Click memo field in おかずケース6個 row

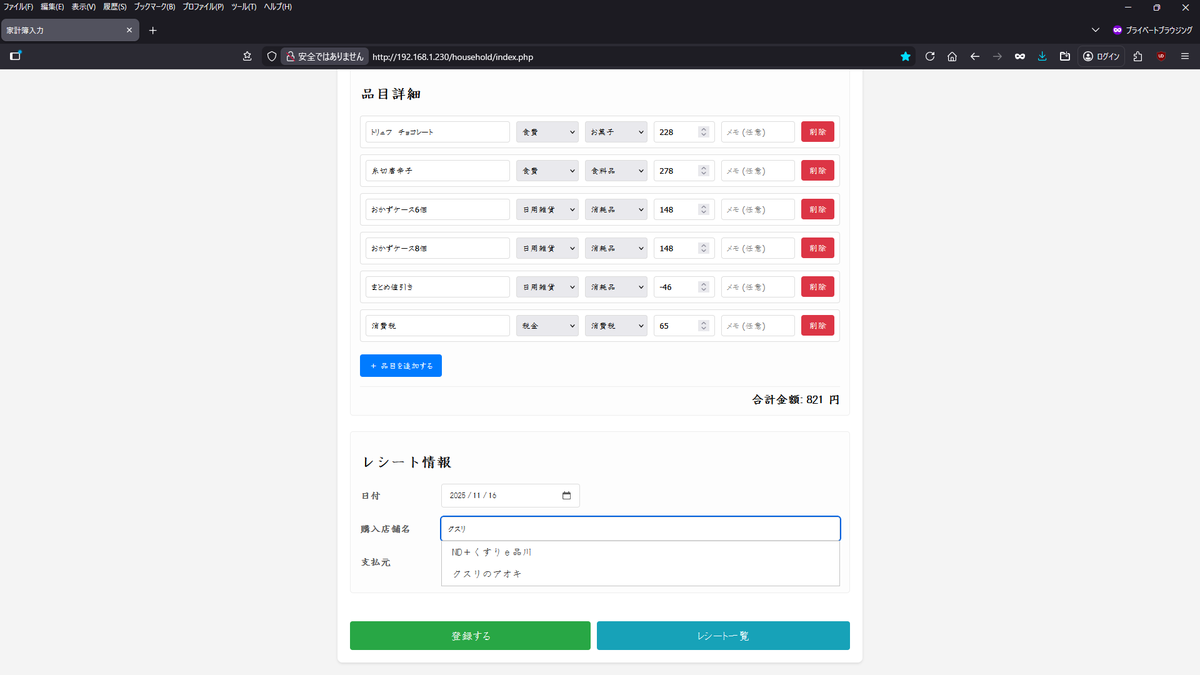[x=758, y=209]
